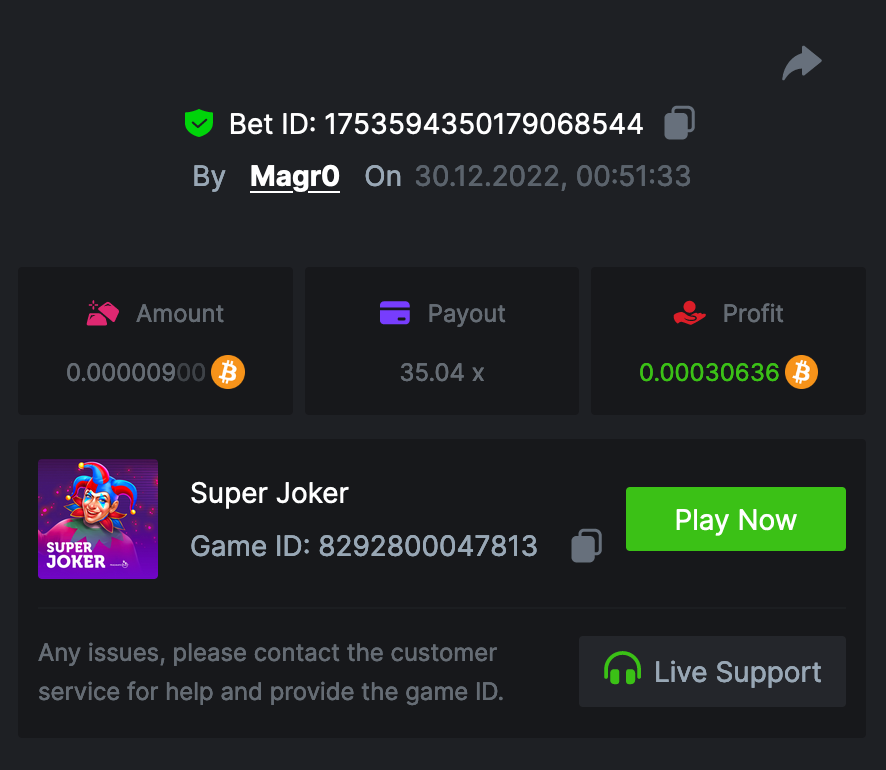
Task: Click the purple Payout card icon
Action: [x=395, y=313]
